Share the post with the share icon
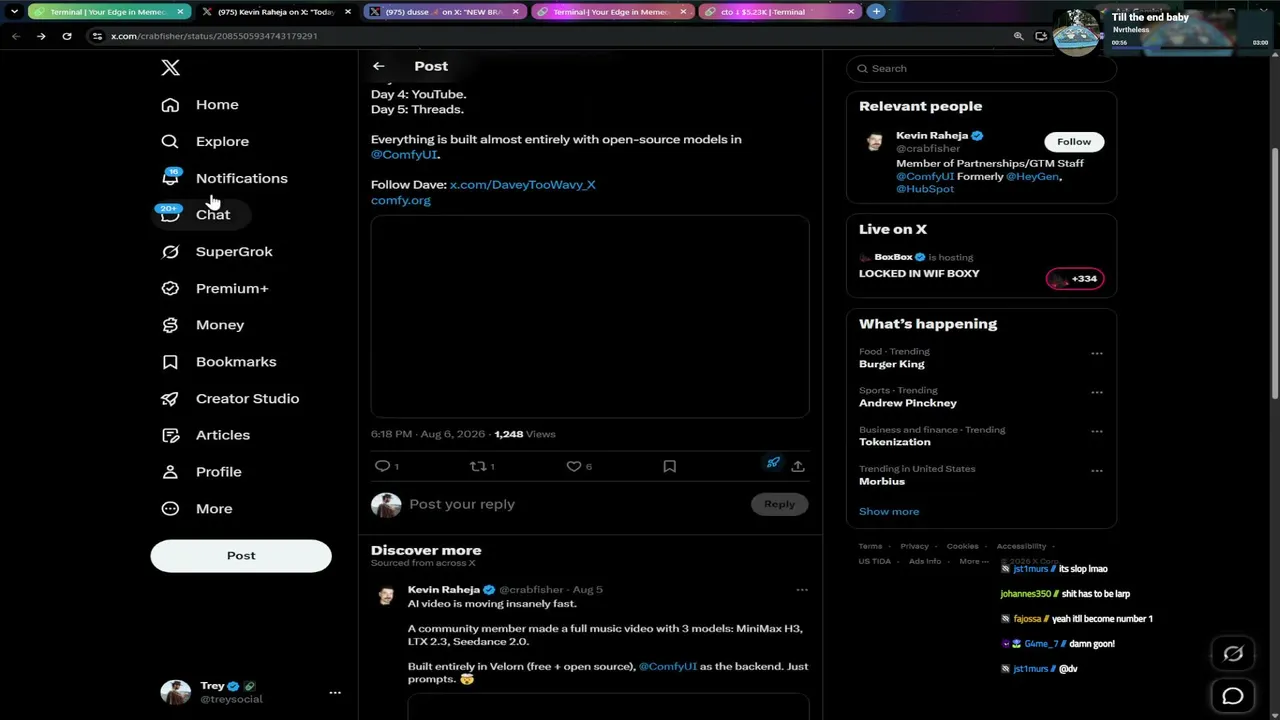 (x=798, y=466)
